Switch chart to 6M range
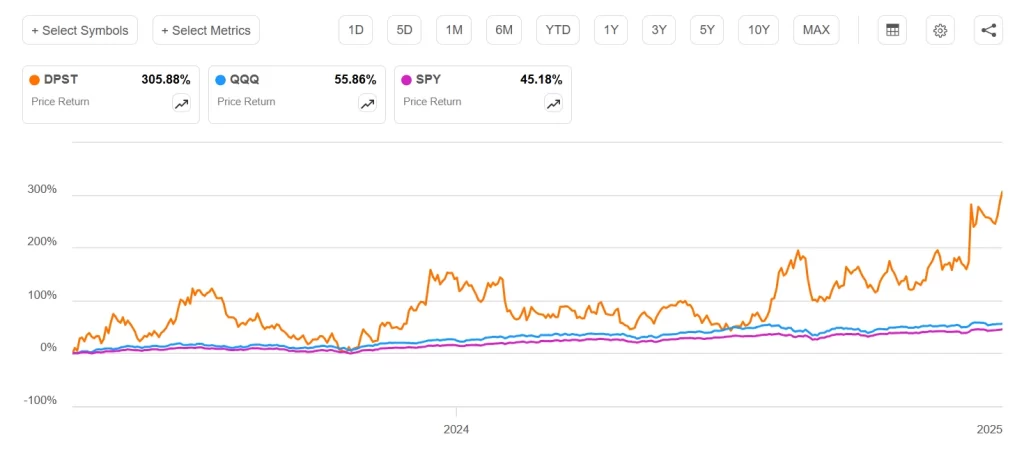The image size is (1024, 464). (x=503, y=30)
